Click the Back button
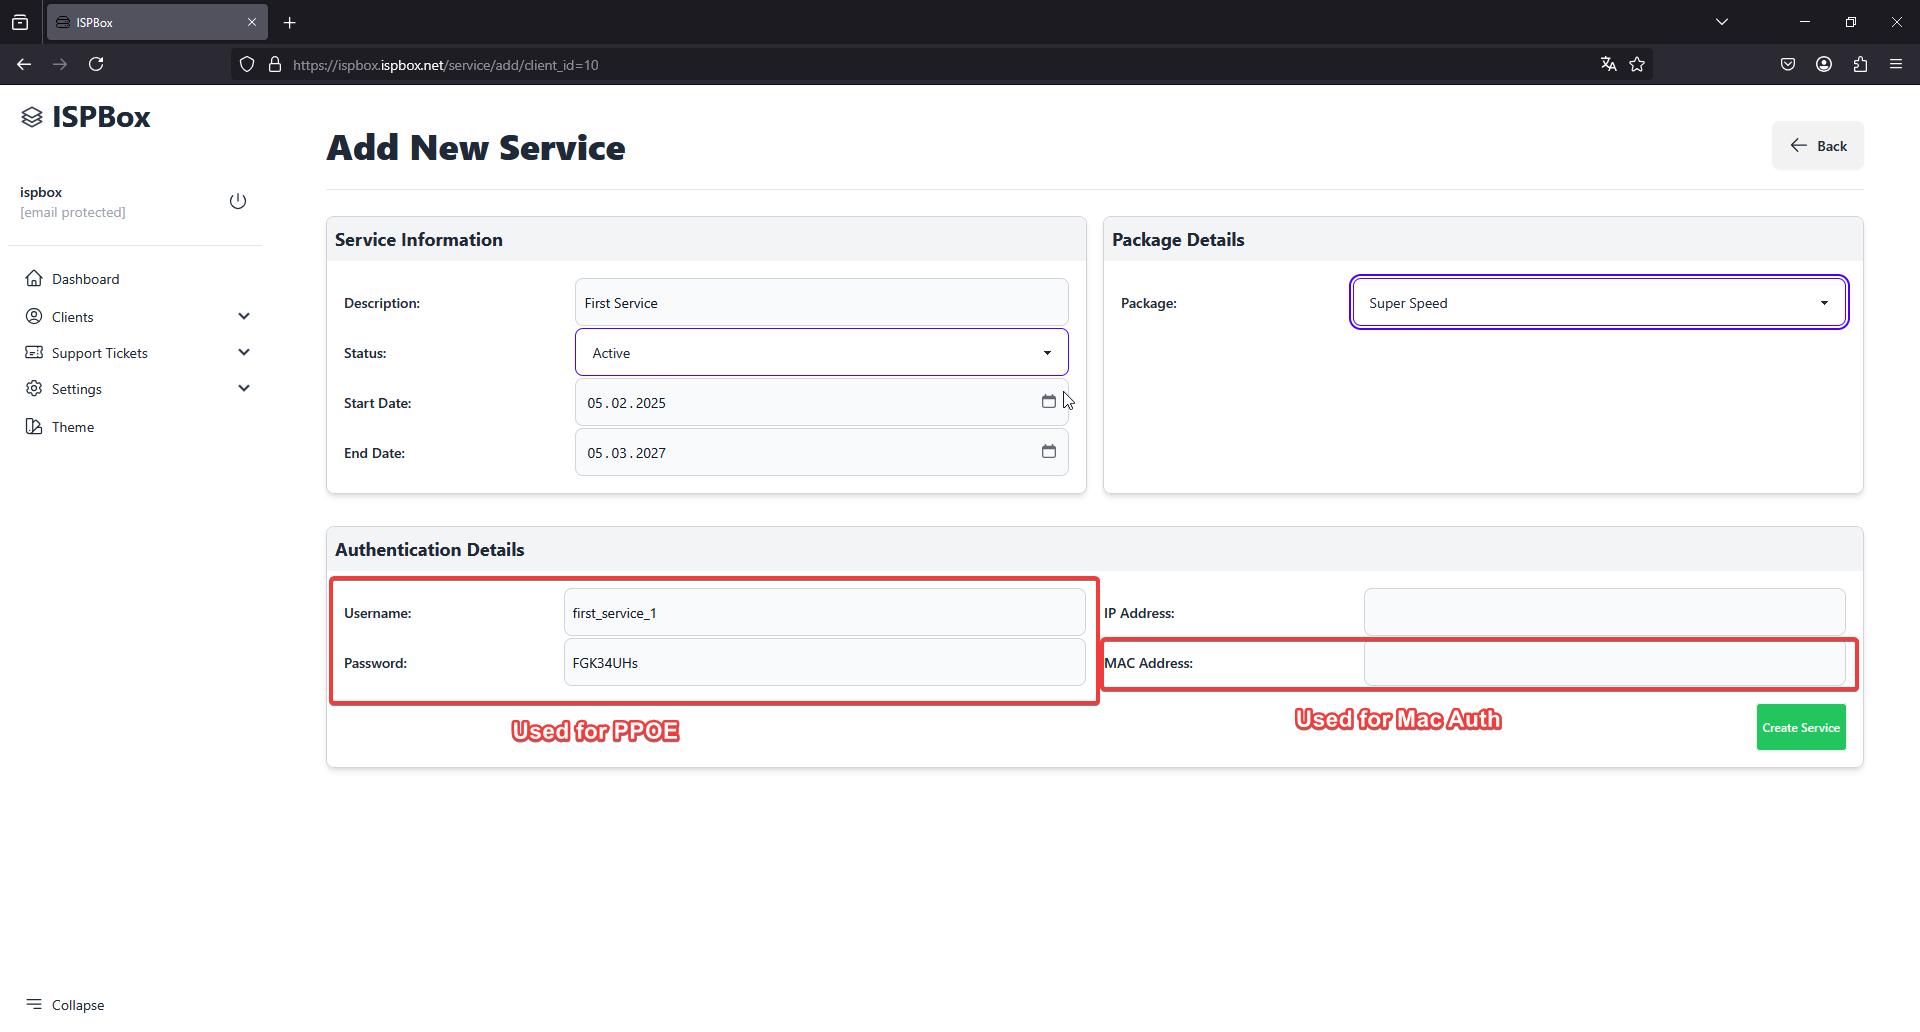 [x=1817, y=146]
